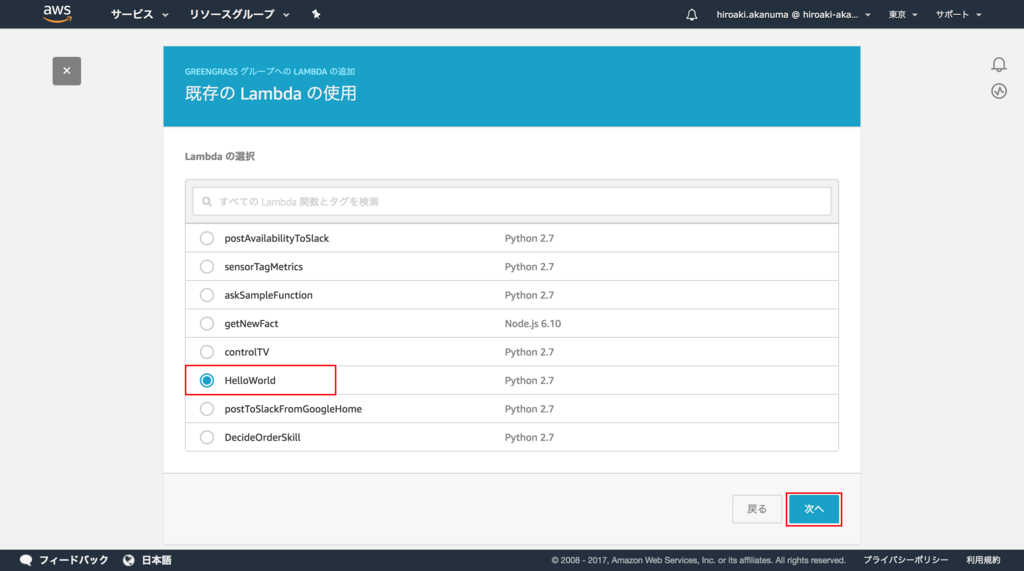Image resolution: width=1024 pixels, height=571 pixels.
Task: Click Python 2.7 in the postAvailabilityToSlack row
Action: 529,238
